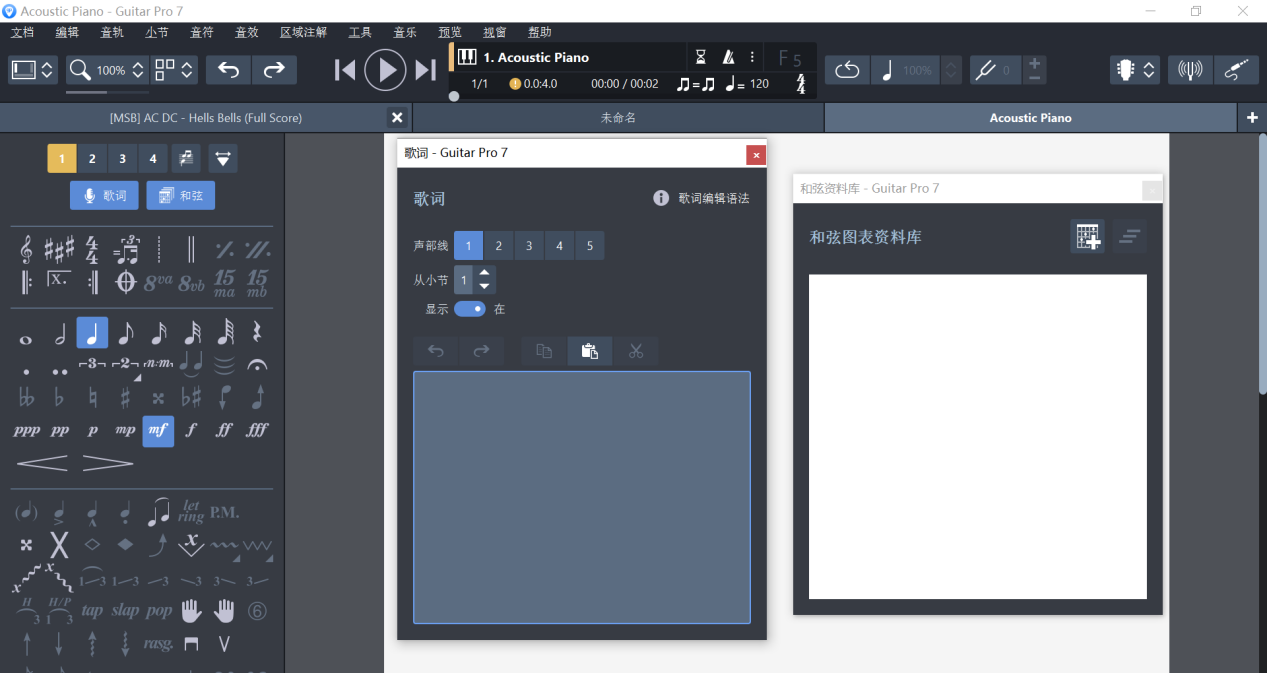Viewport: 1267px width, 673px height.
Task: Open the 工具 menu
Action: (x=359, y=31)
